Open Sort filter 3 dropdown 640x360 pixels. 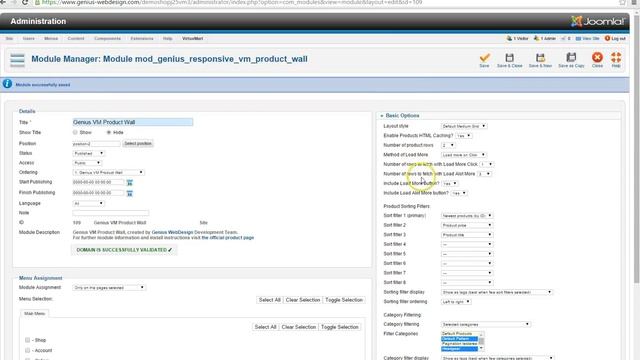tap(467, 235)
